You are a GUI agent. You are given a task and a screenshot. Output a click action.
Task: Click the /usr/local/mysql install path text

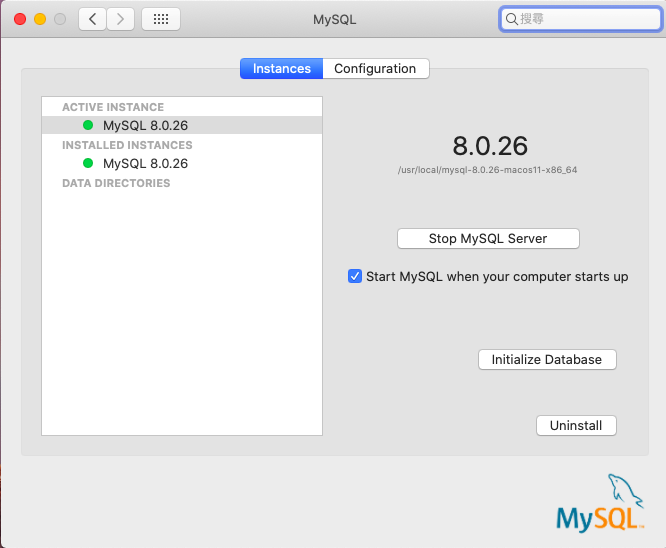click(487, 170)
